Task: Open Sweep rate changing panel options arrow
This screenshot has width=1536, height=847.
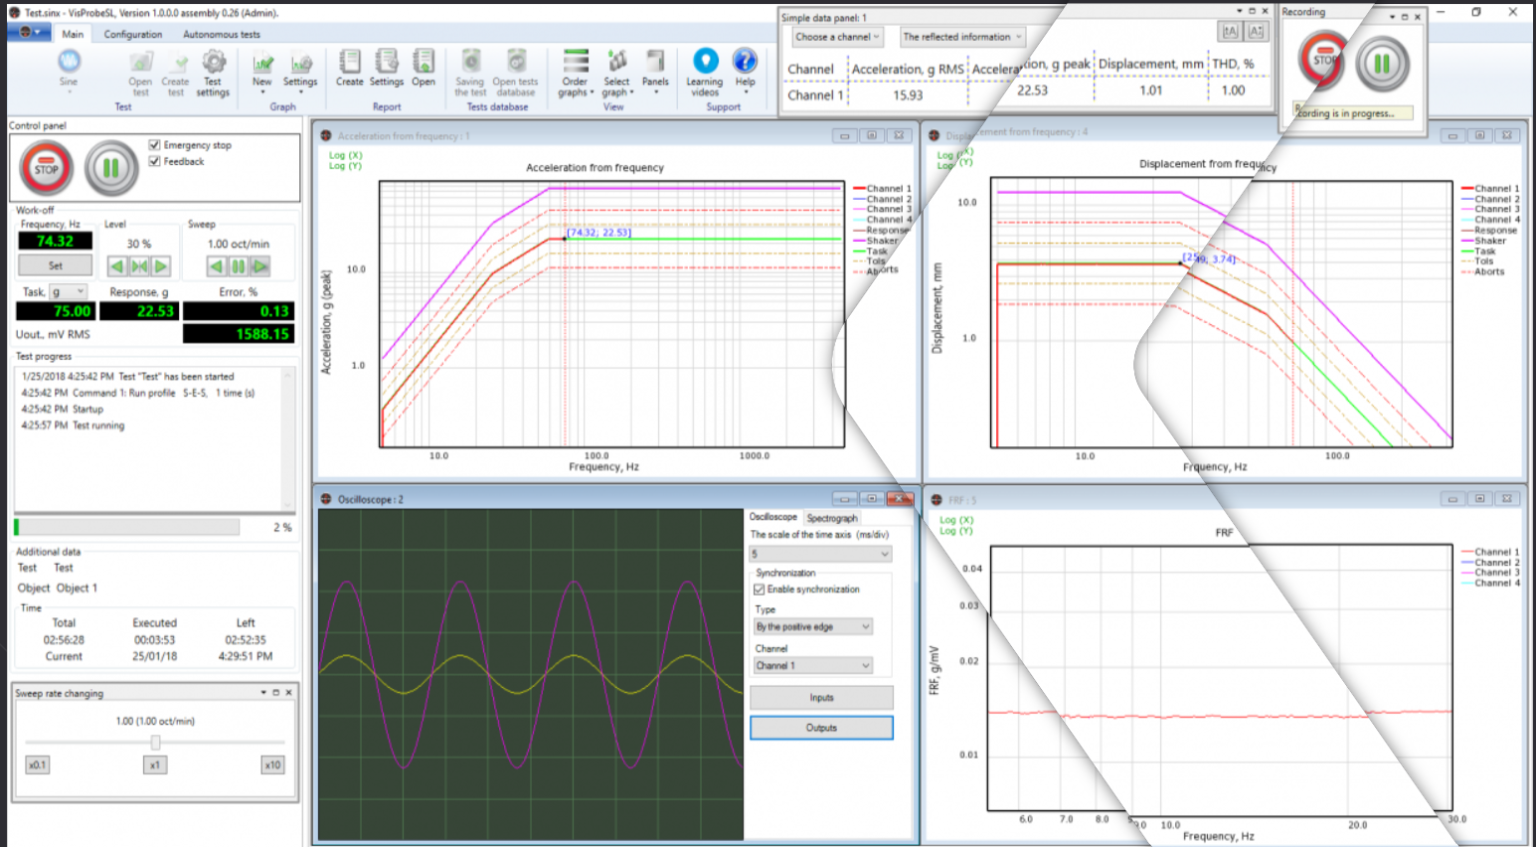Action: (264, 692)
